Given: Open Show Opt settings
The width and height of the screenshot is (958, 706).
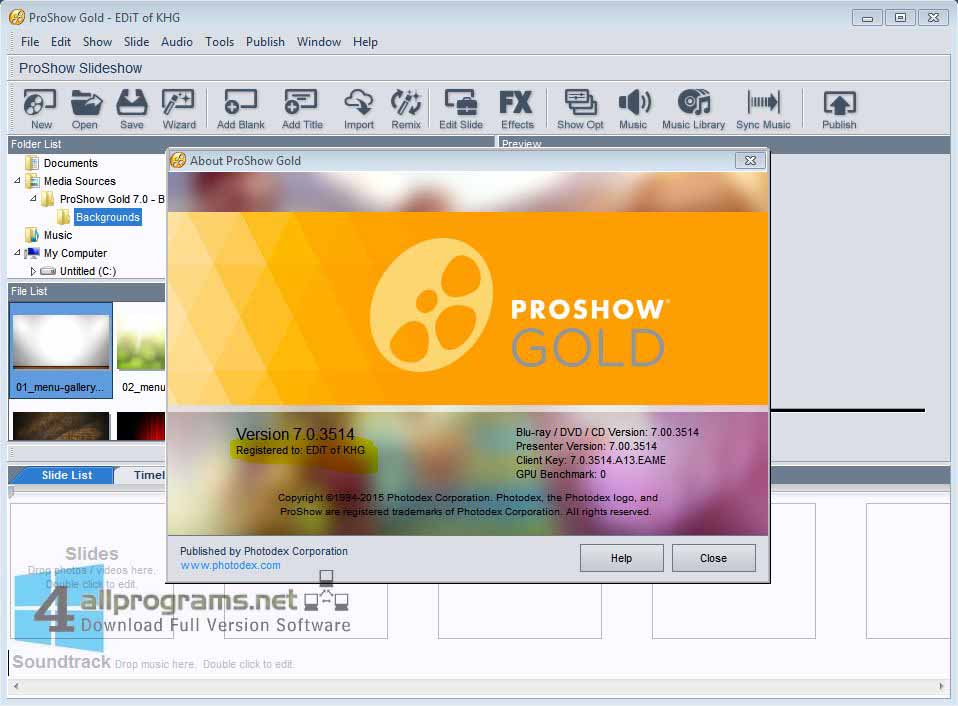Looking at the screenshot, I should [x=580, y=109].
